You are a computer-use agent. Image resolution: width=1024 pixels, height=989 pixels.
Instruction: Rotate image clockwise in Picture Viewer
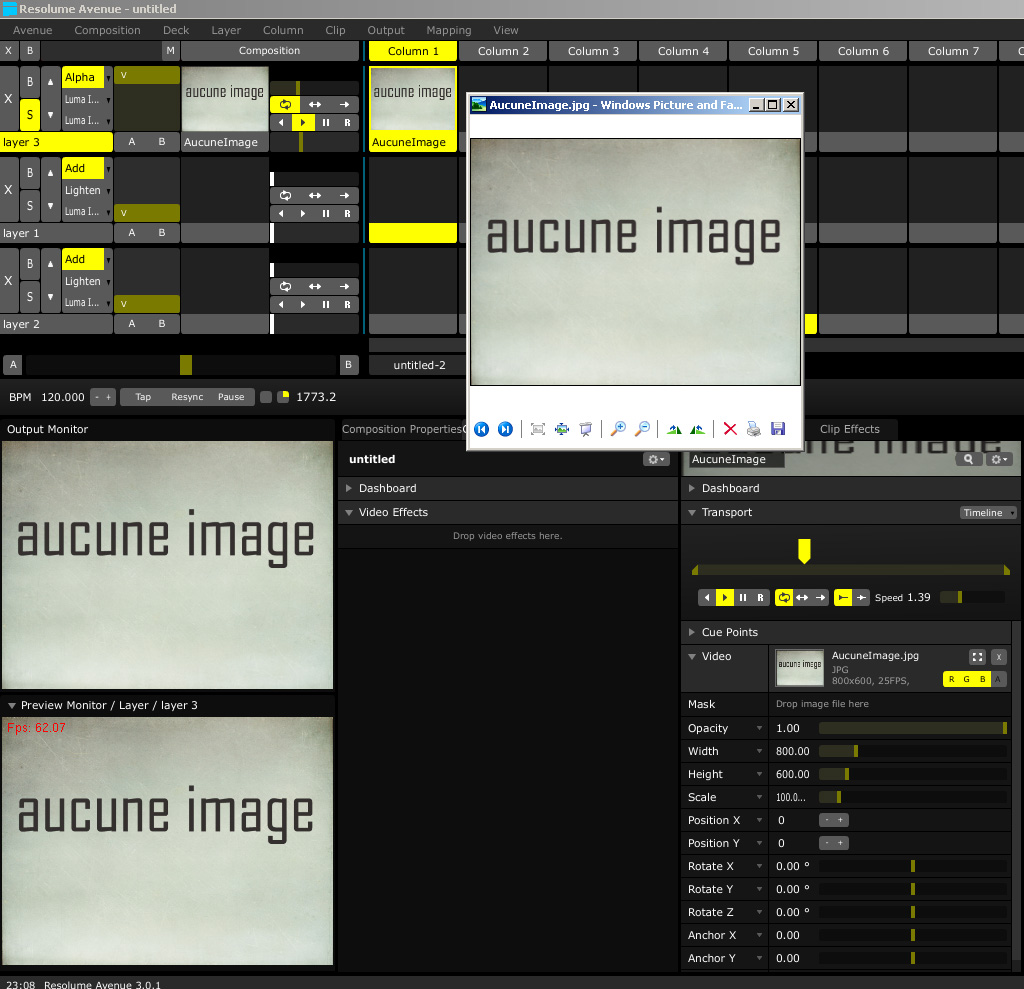pyautogui.click(x=674, y=429)
